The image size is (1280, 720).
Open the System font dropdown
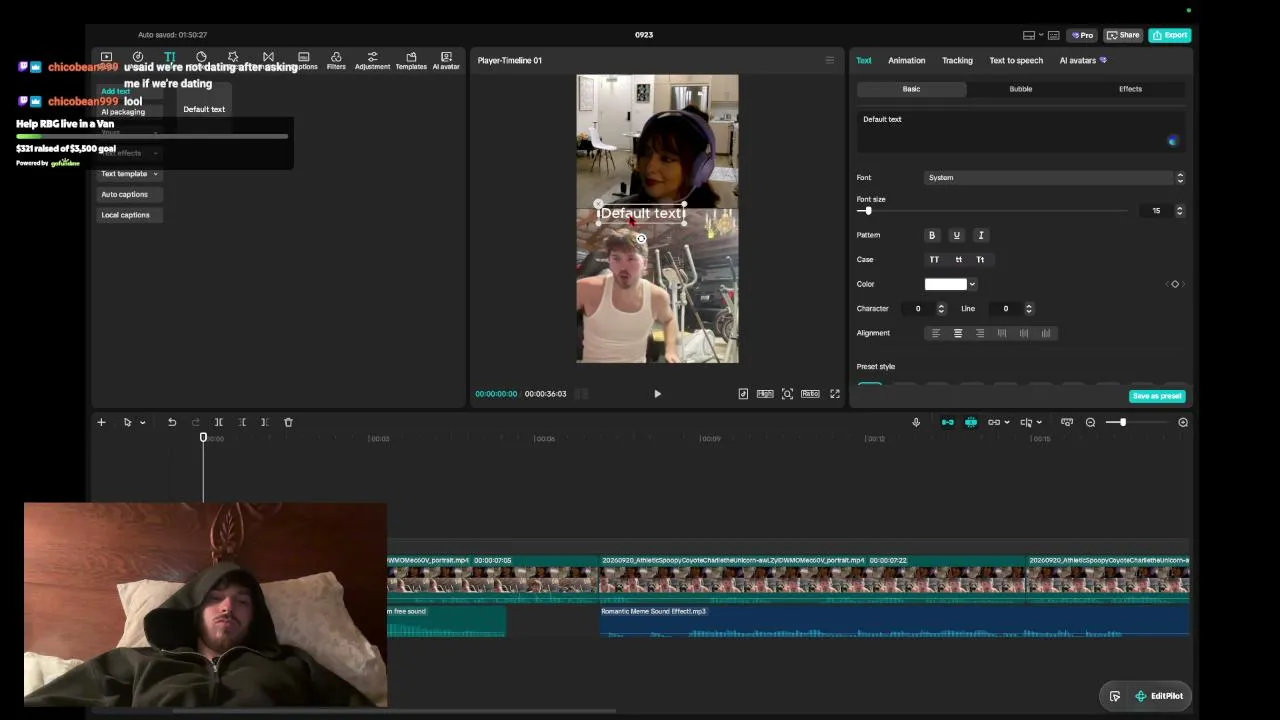1054,178
